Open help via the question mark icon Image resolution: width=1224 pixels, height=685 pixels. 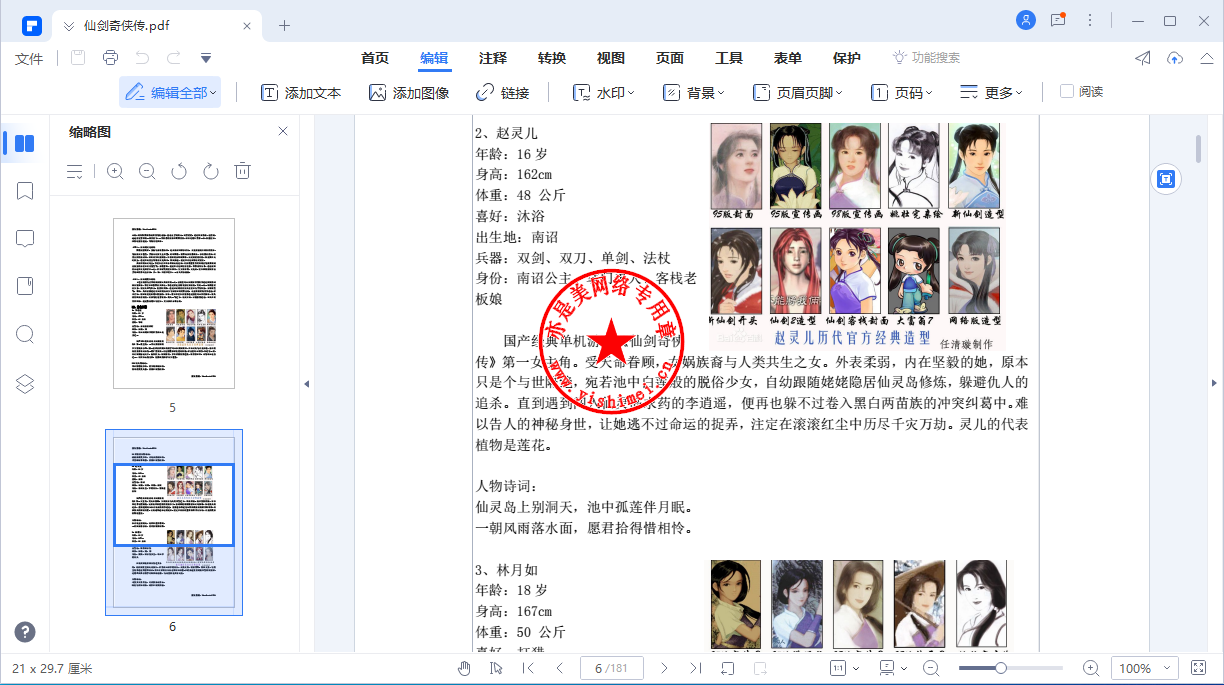25,632
